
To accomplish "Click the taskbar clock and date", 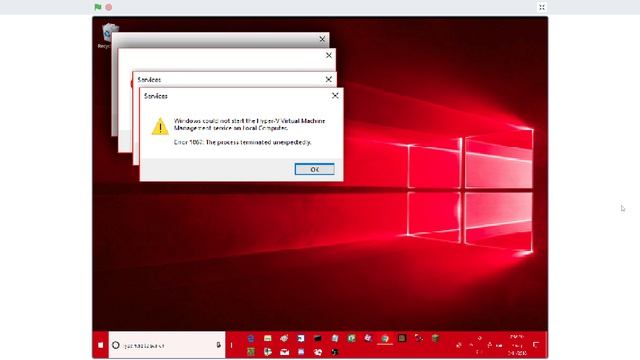I will [517, 345].
